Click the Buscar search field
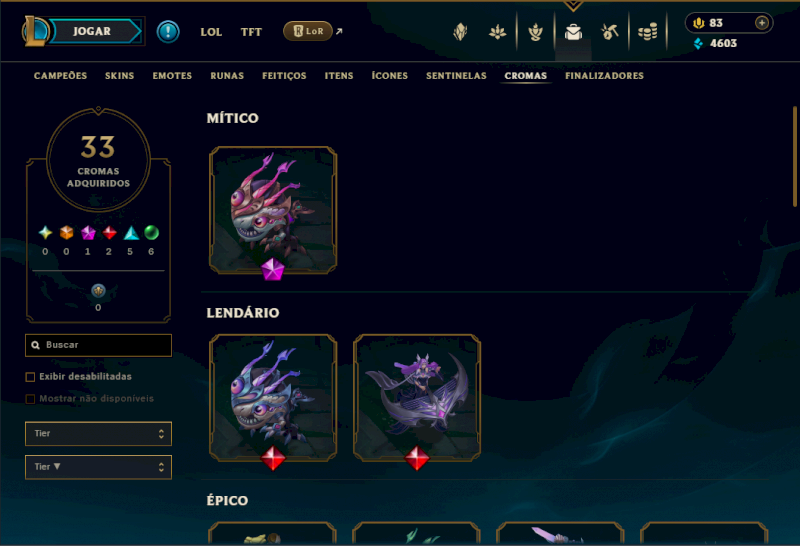Image resolution: width=800 pixels, height=546 pixels. point(98,345)
